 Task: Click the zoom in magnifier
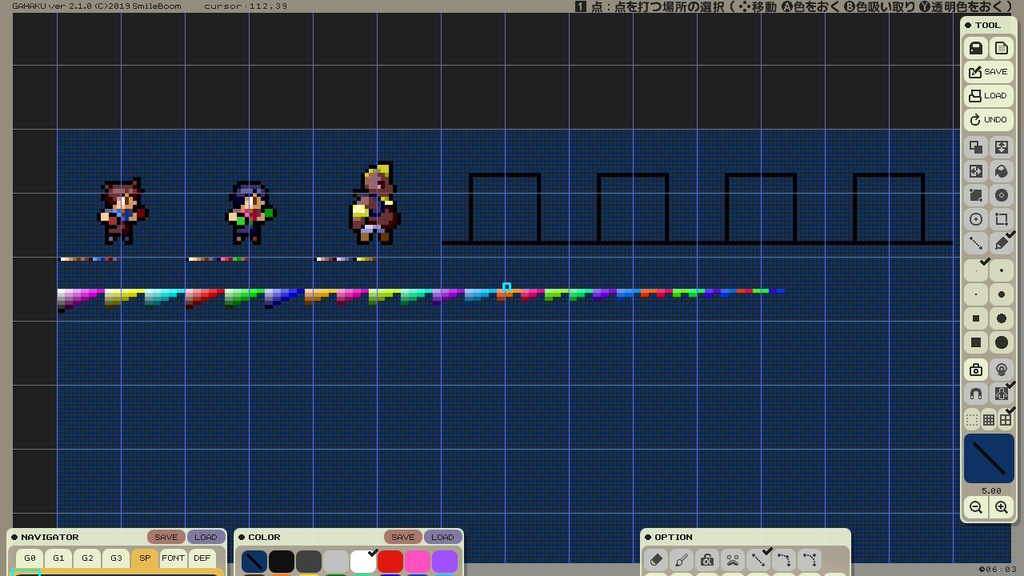[x=1001, y=507]
